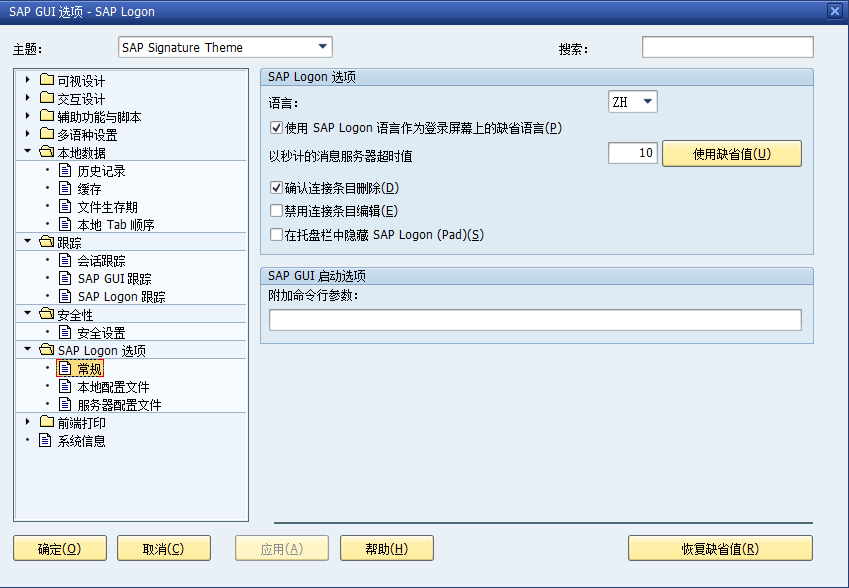The width and height of the screenshot is (849, 588).
Task: Close the SAP GUI 选项 dialog window
Action: (835, 11)
